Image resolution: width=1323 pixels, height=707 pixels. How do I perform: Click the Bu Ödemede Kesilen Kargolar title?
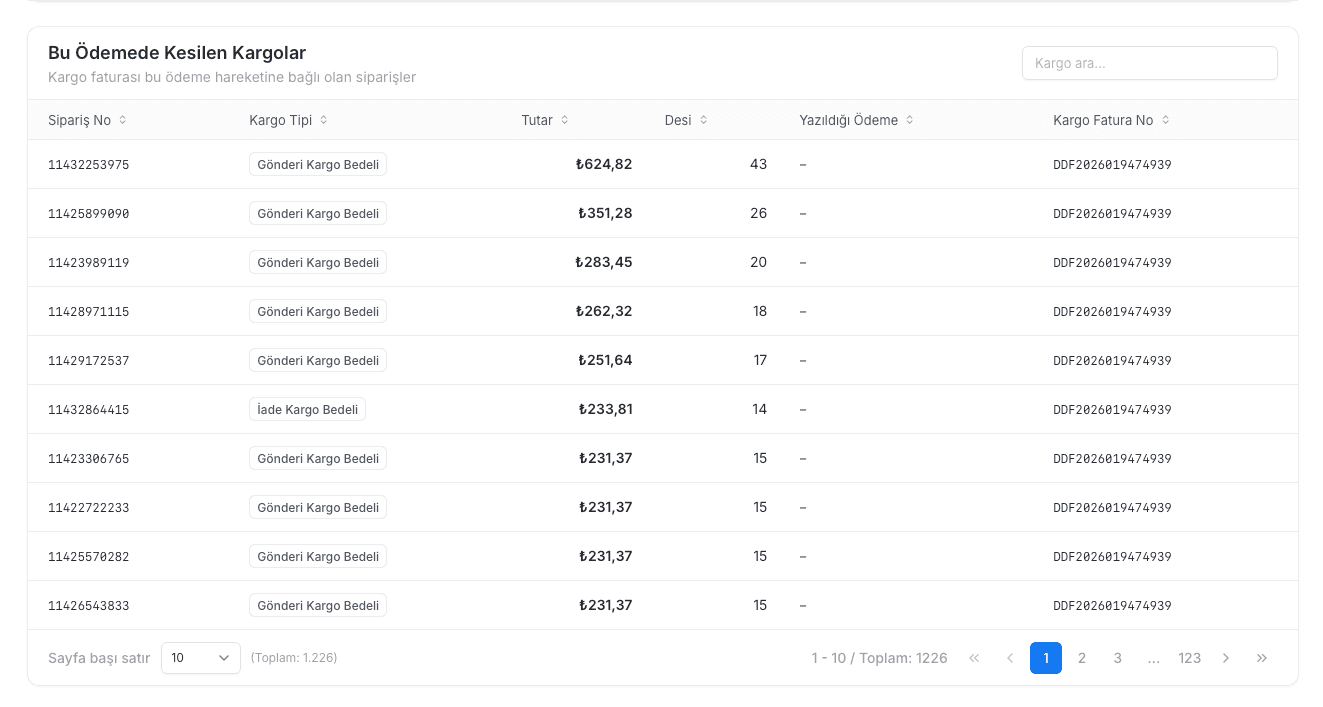[177, 53]
